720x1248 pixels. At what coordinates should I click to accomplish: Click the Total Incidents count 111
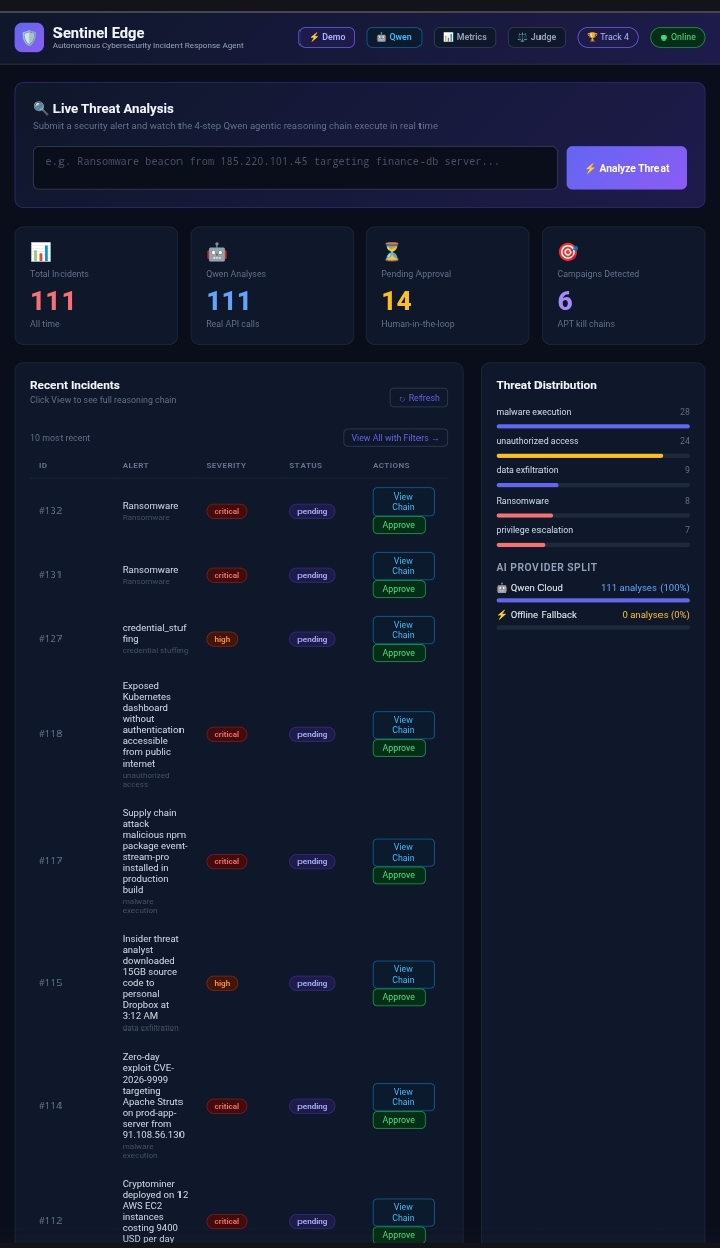click(53, 301)
